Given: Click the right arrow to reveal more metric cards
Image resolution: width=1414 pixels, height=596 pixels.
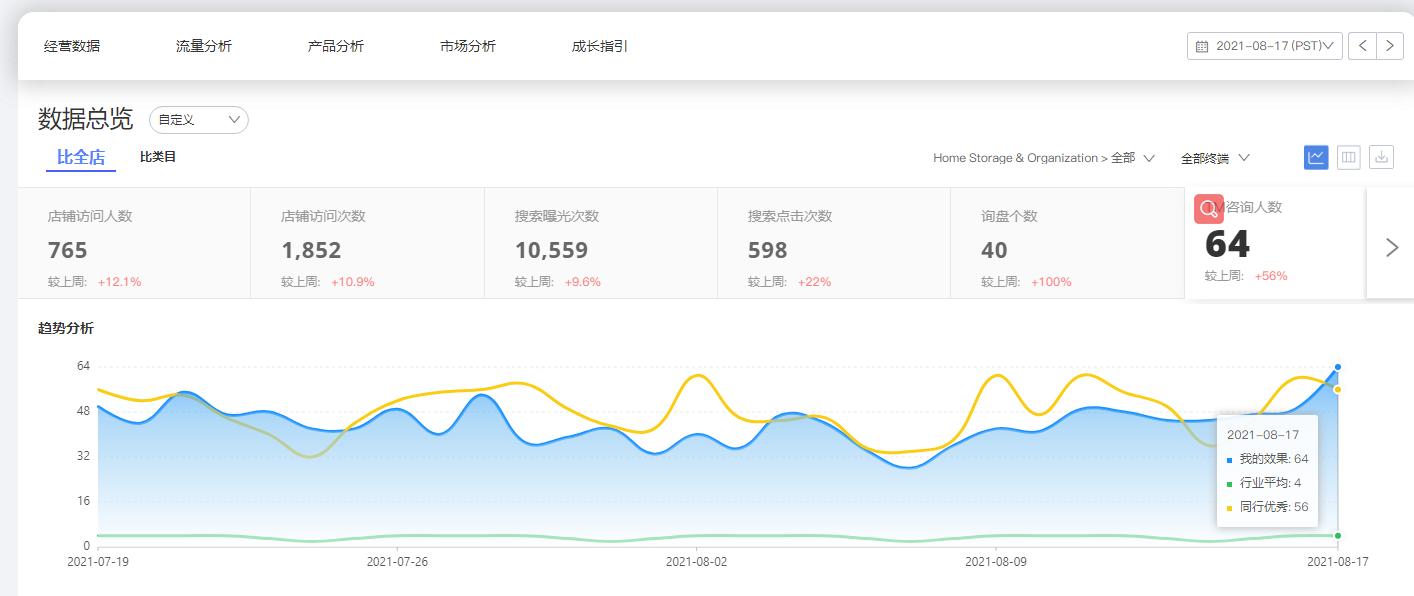Looking at the screenshot, I should tap(1391, 248).
